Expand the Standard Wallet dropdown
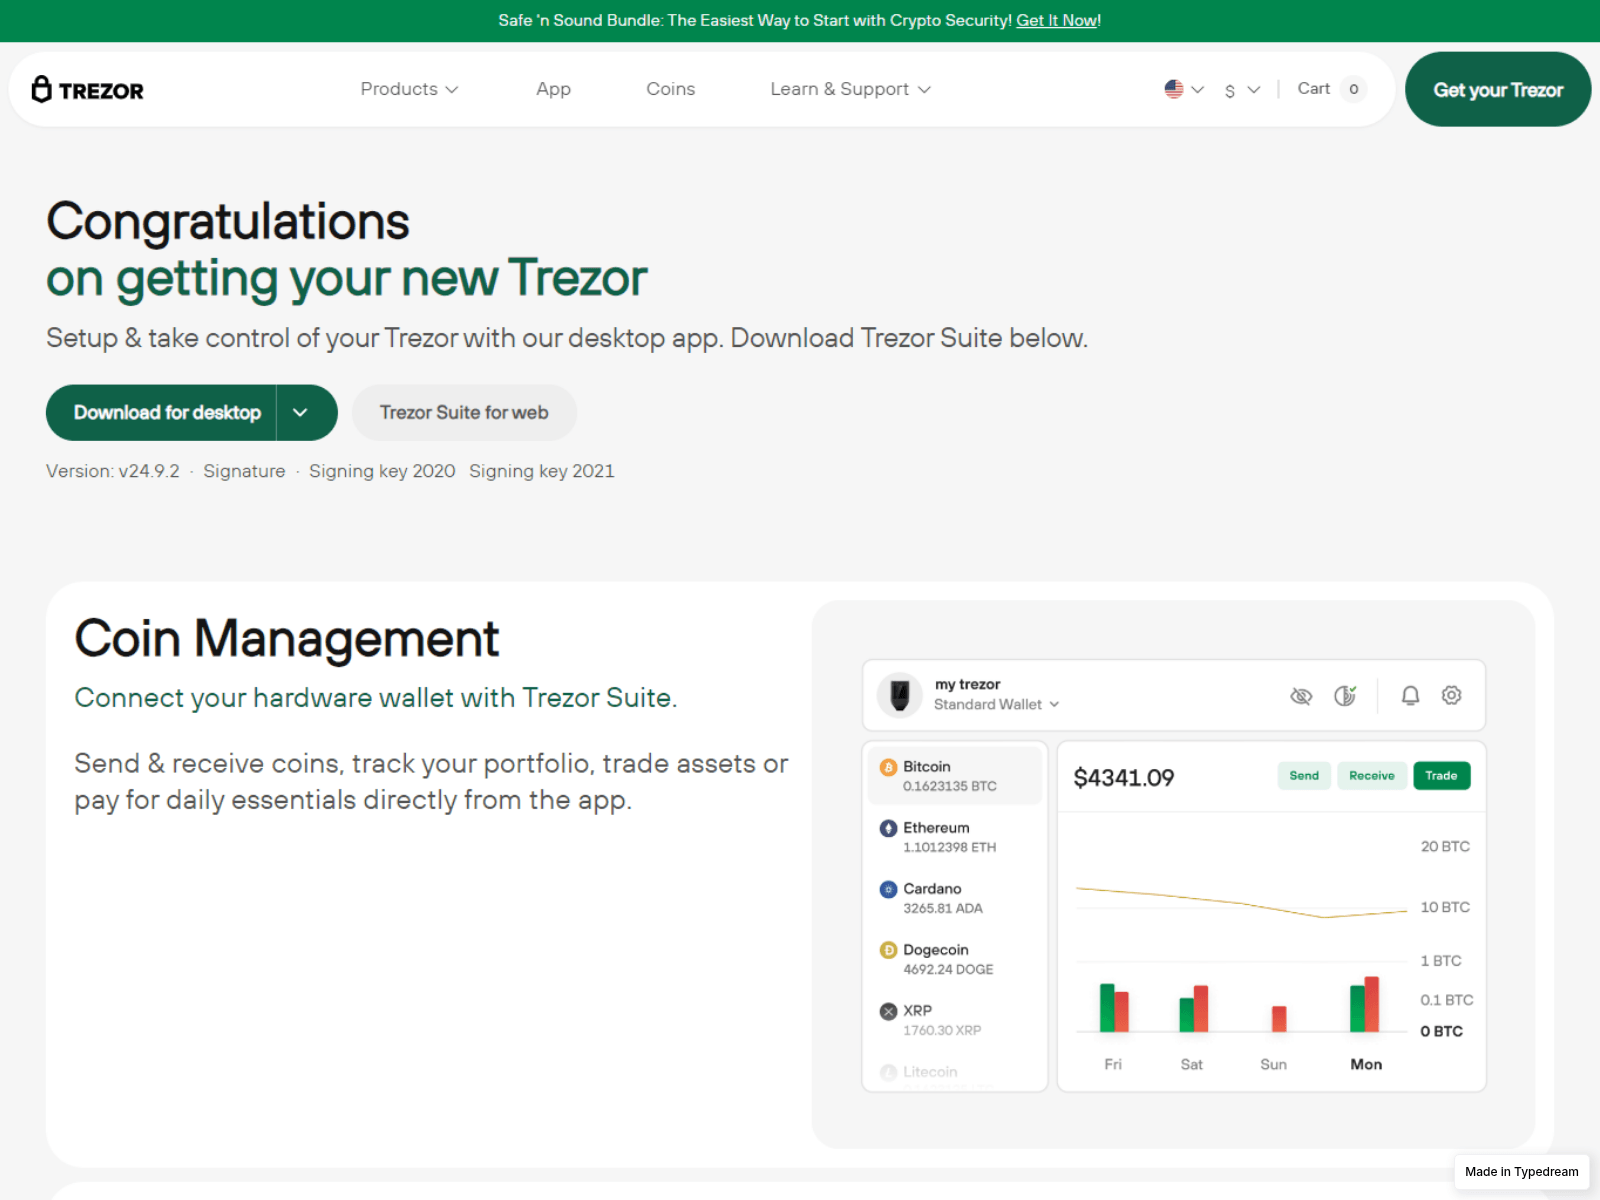The height and width of the screenshot is (1200, 1600). coord(996,704)
